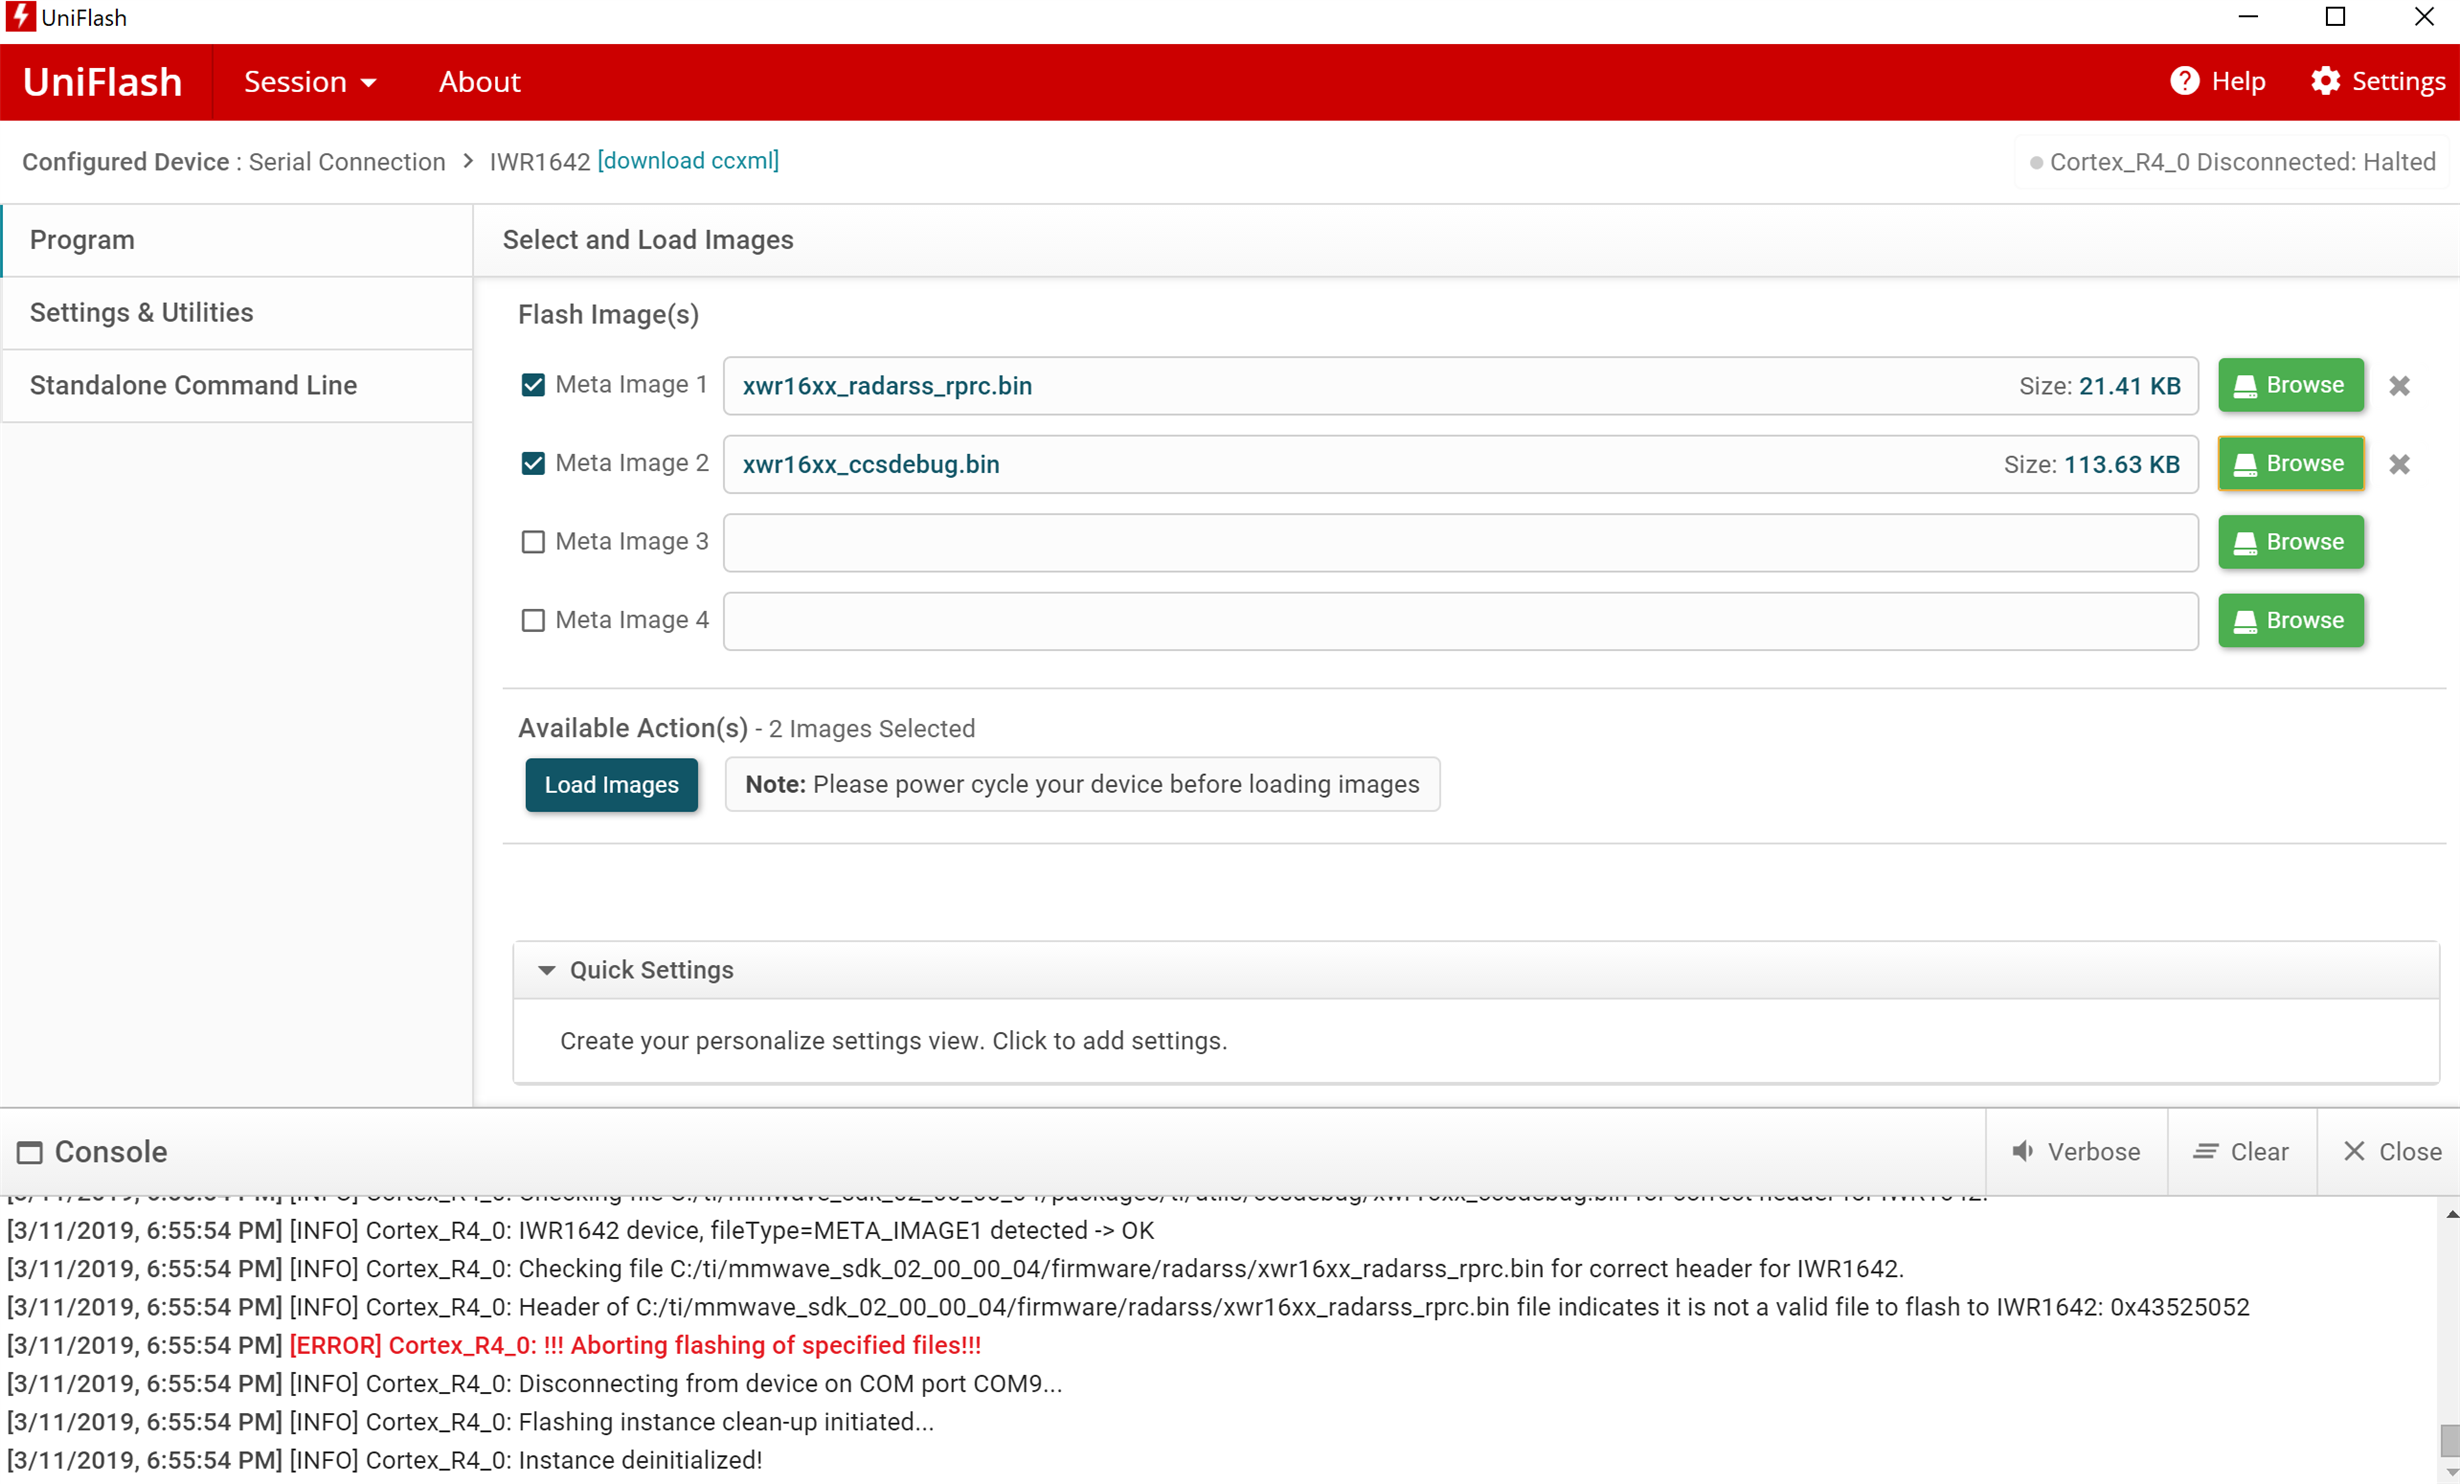Browse for Meta Image 3 file
Screen dimensions: 2460x1484
point(2290,542)
